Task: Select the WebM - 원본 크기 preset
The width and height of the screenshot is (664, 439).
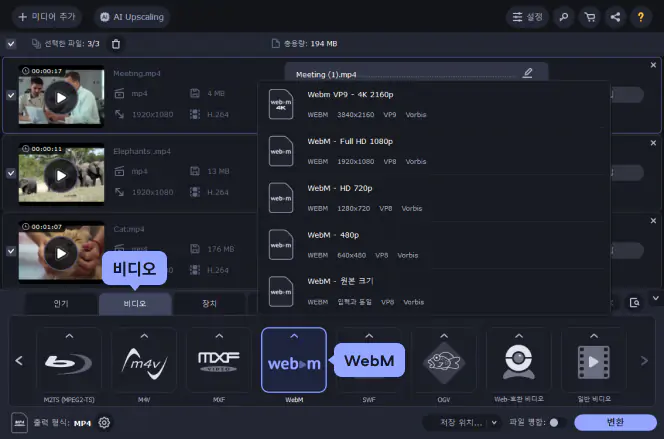Action: [434, 291]
